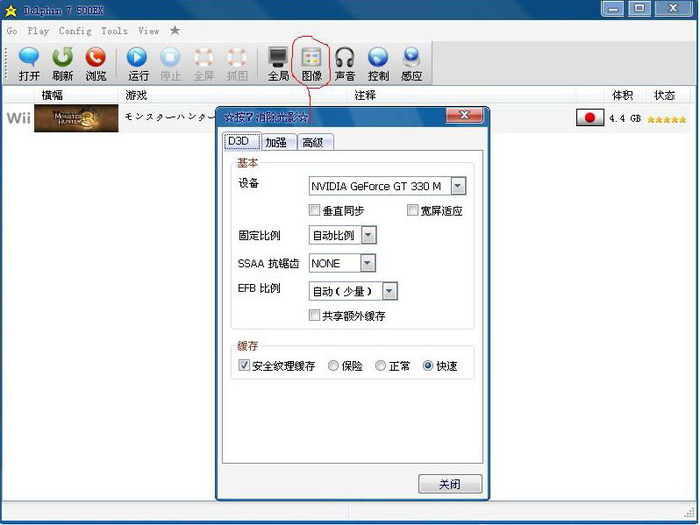
Task: Click the 停止 (Stop) toolbar icon
Action: click(171, 64)
